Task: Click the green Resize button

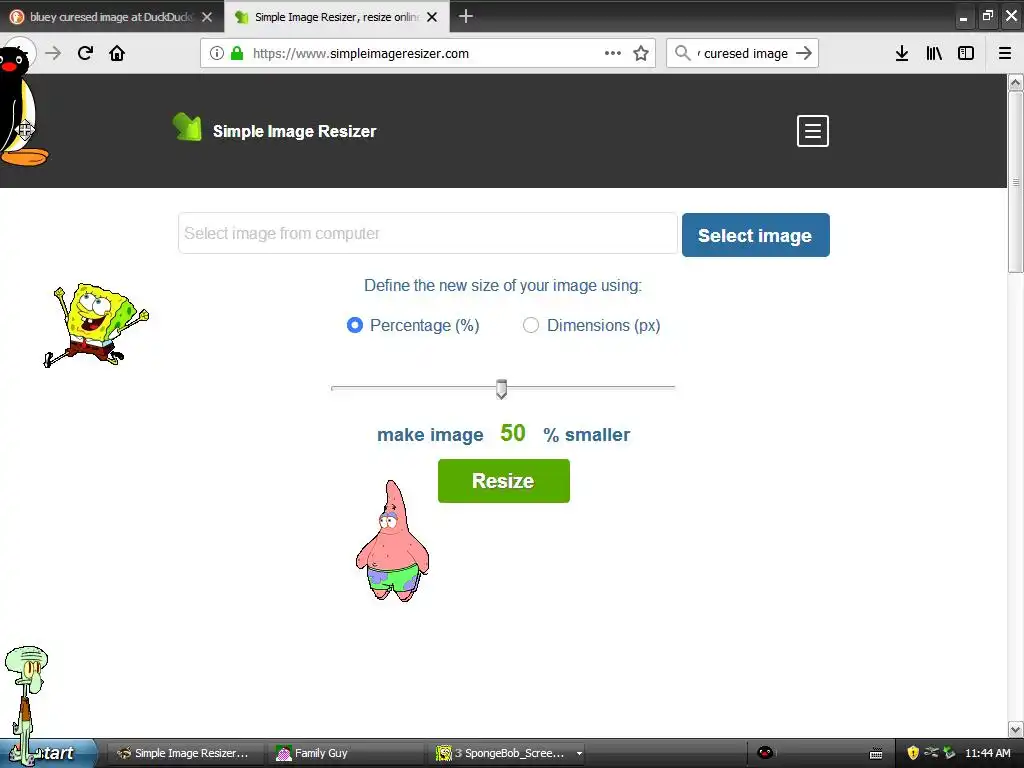Action: coord(504,481)
